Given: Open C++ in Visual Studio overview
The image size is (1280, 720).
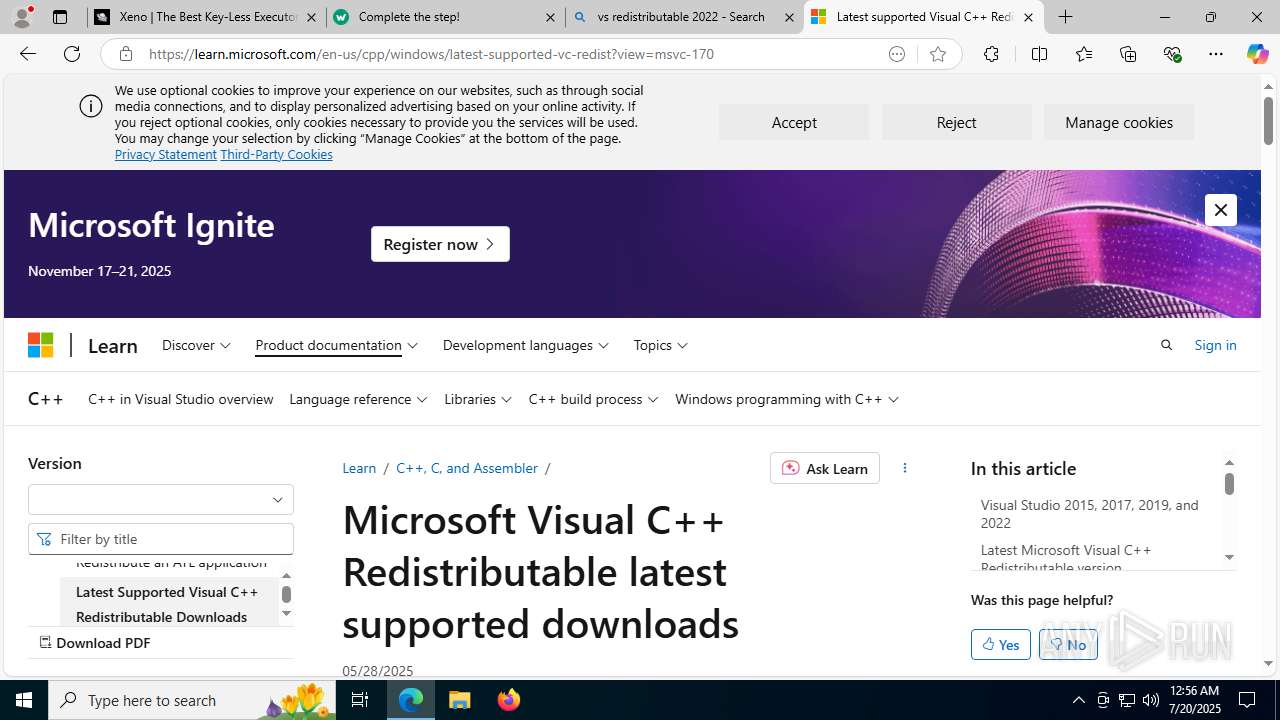Looking at the screenshot, I should pyautogui.click(x=181, y=399).
